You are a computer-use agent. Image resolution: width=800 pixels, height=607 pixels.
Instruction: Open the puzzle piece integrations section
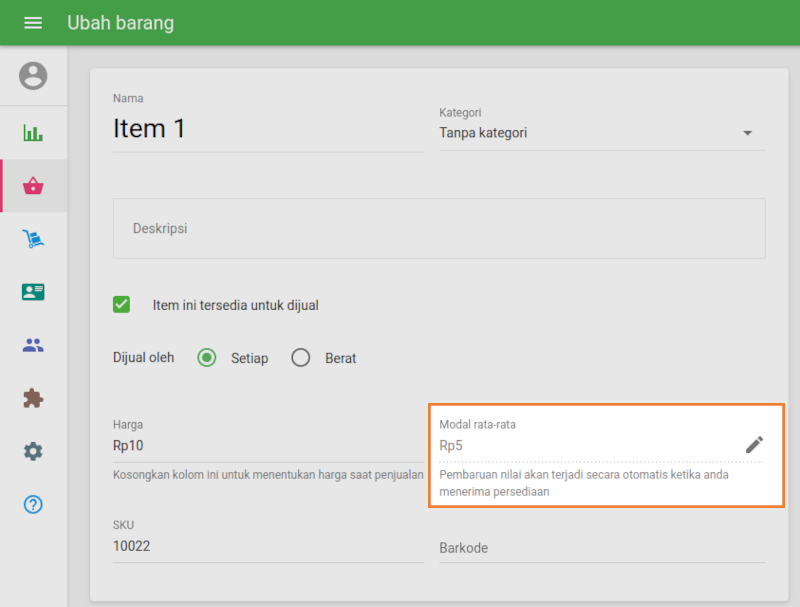(33, 398)
